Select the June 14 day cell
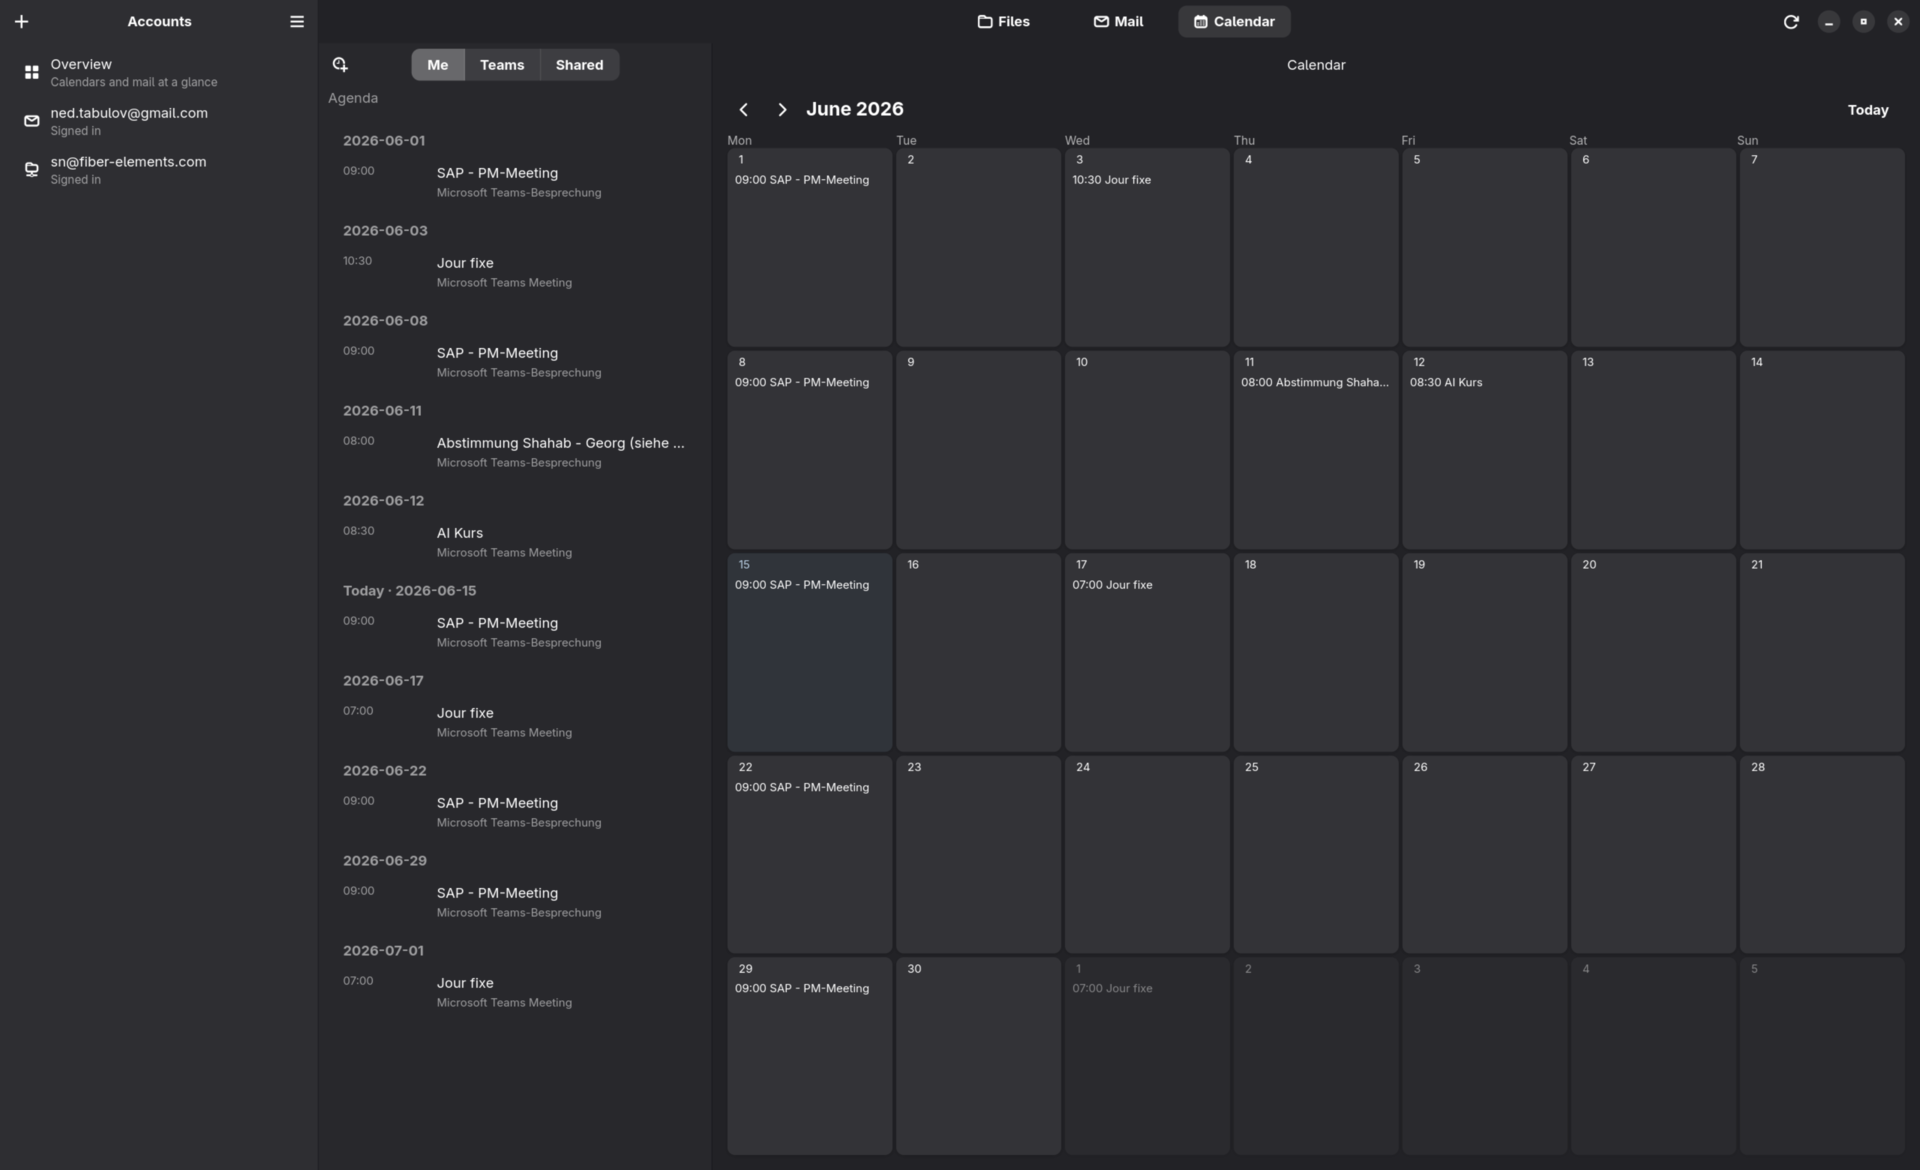The height and width of the screenshot is (1170, 1920). (x=1822, y=449)
